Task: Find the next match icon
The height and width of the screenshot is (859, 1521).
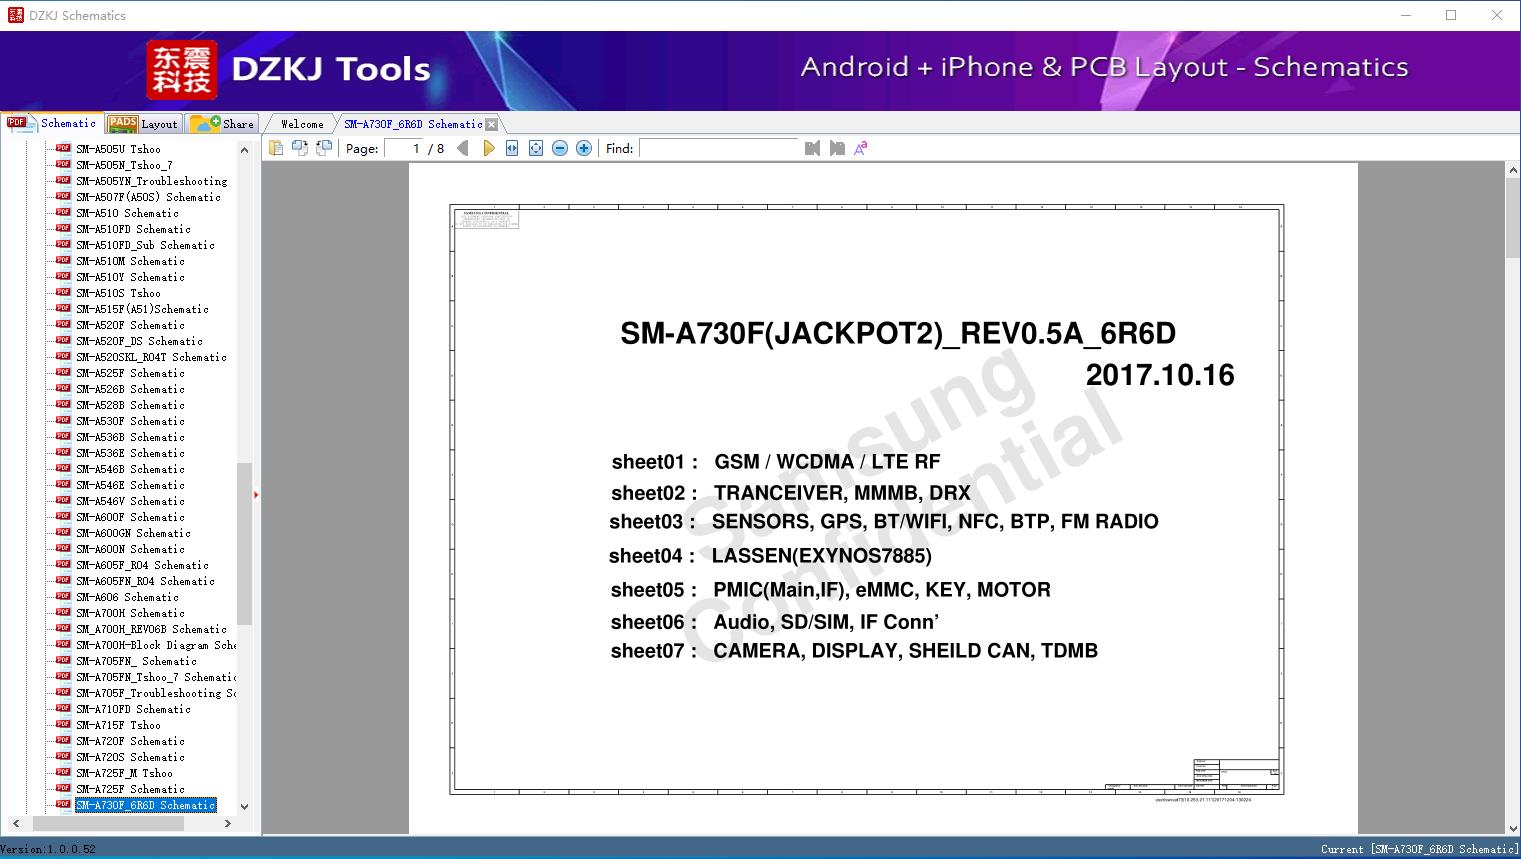Action: tap(837, 148)
